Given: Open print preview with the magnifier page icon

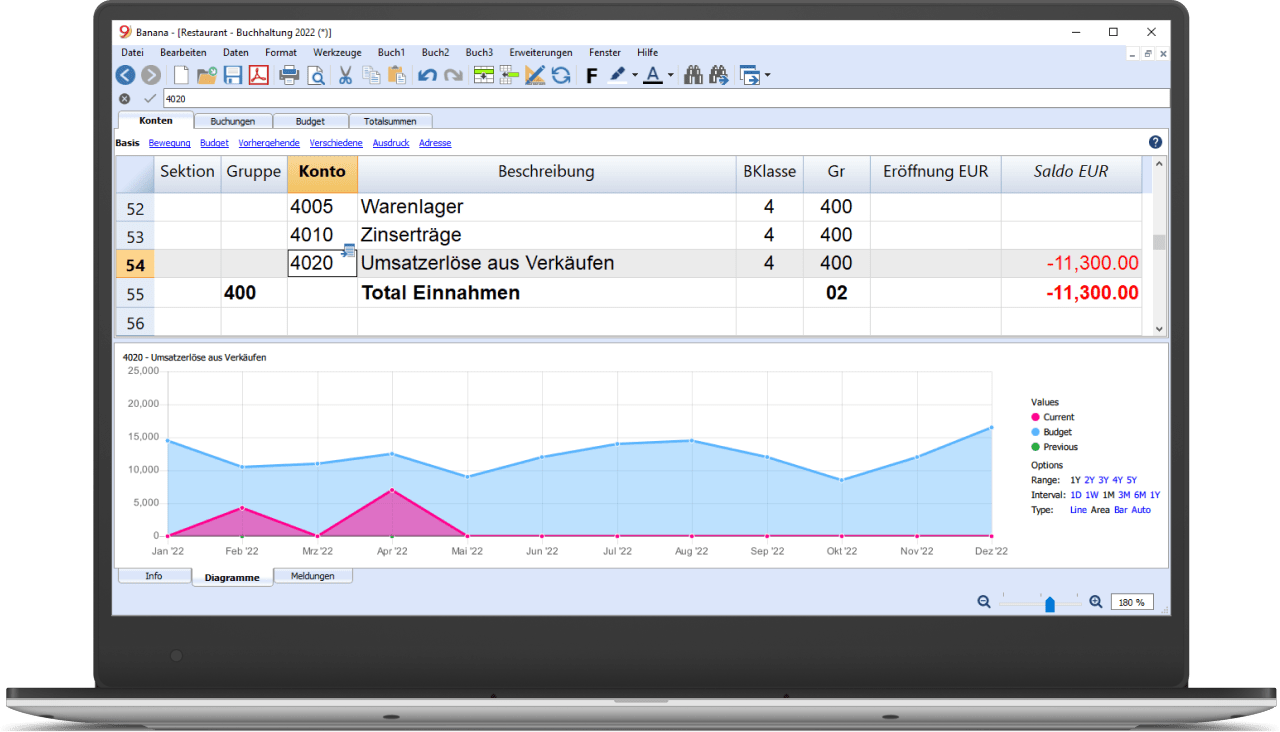Looking at the screenshot, I should pos(315,75).
